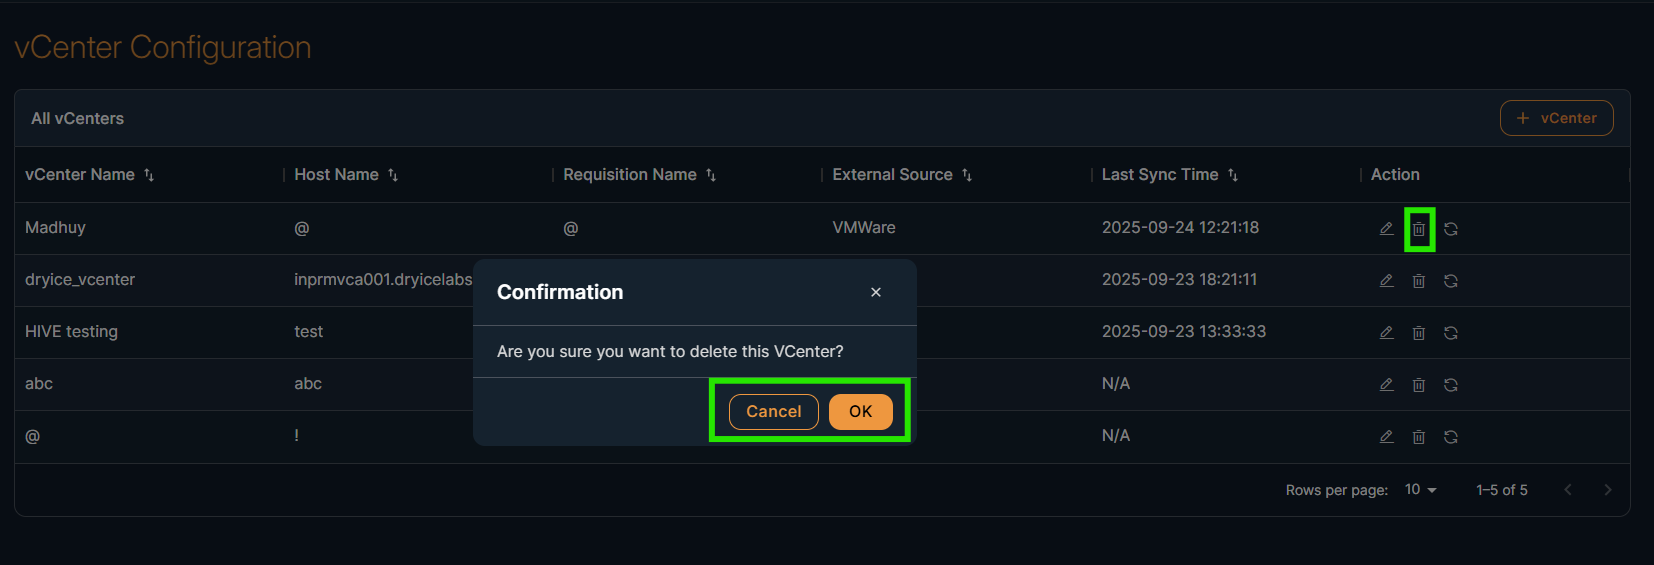Sort by Requisition Name column
1654x565 pixels.
pos(711,175)
